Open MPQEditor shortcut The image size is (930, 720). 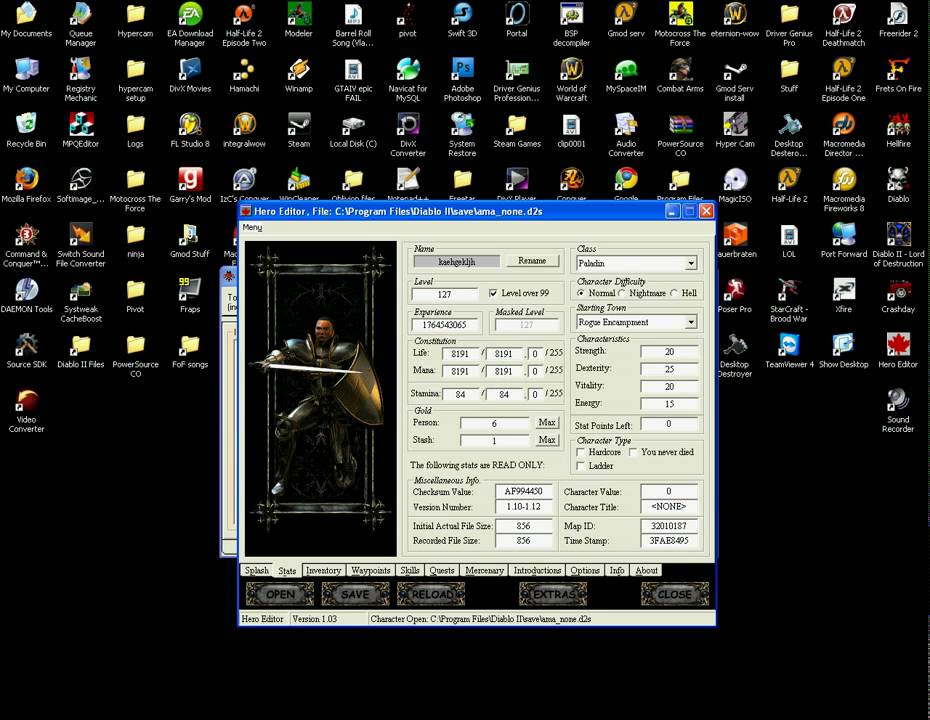[x=81, y=130]
